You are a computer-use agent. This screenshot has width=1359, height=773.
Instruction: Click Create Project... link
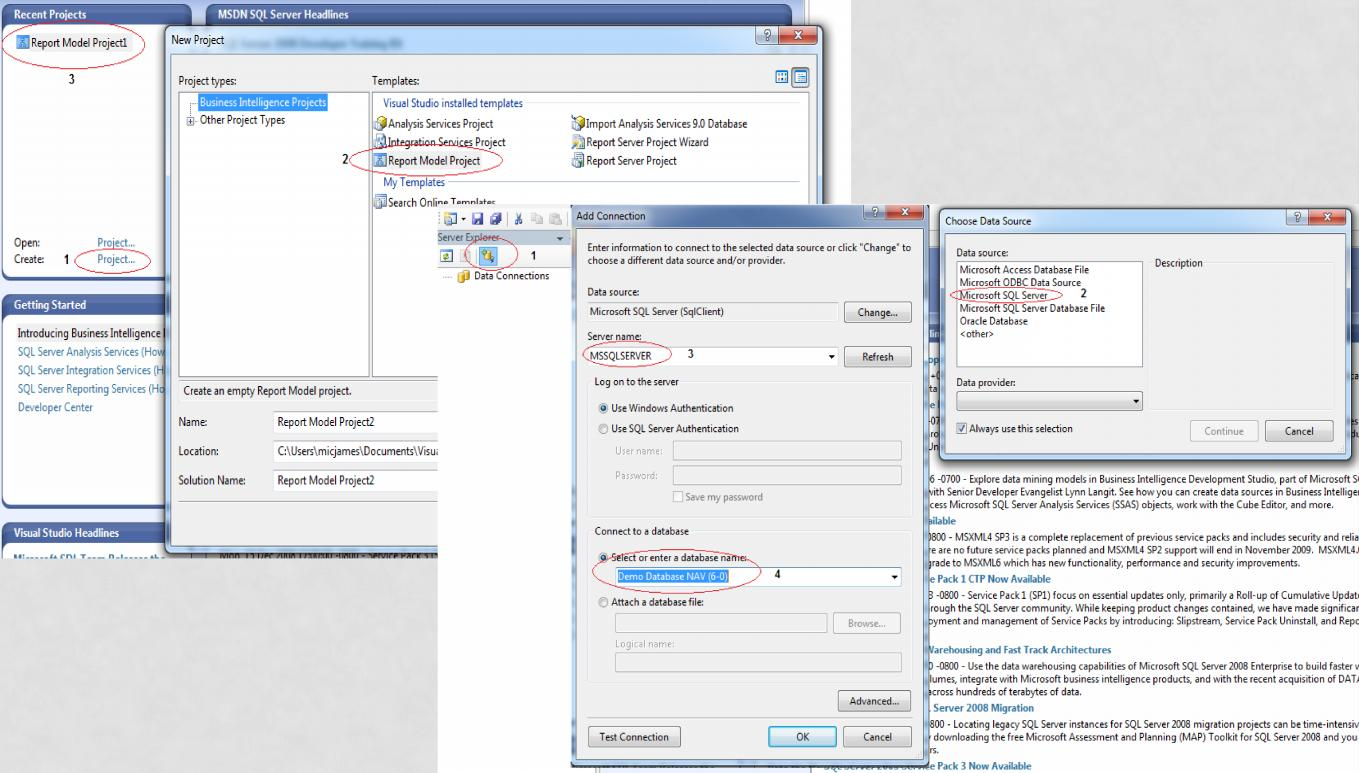(x=116, y=258)
